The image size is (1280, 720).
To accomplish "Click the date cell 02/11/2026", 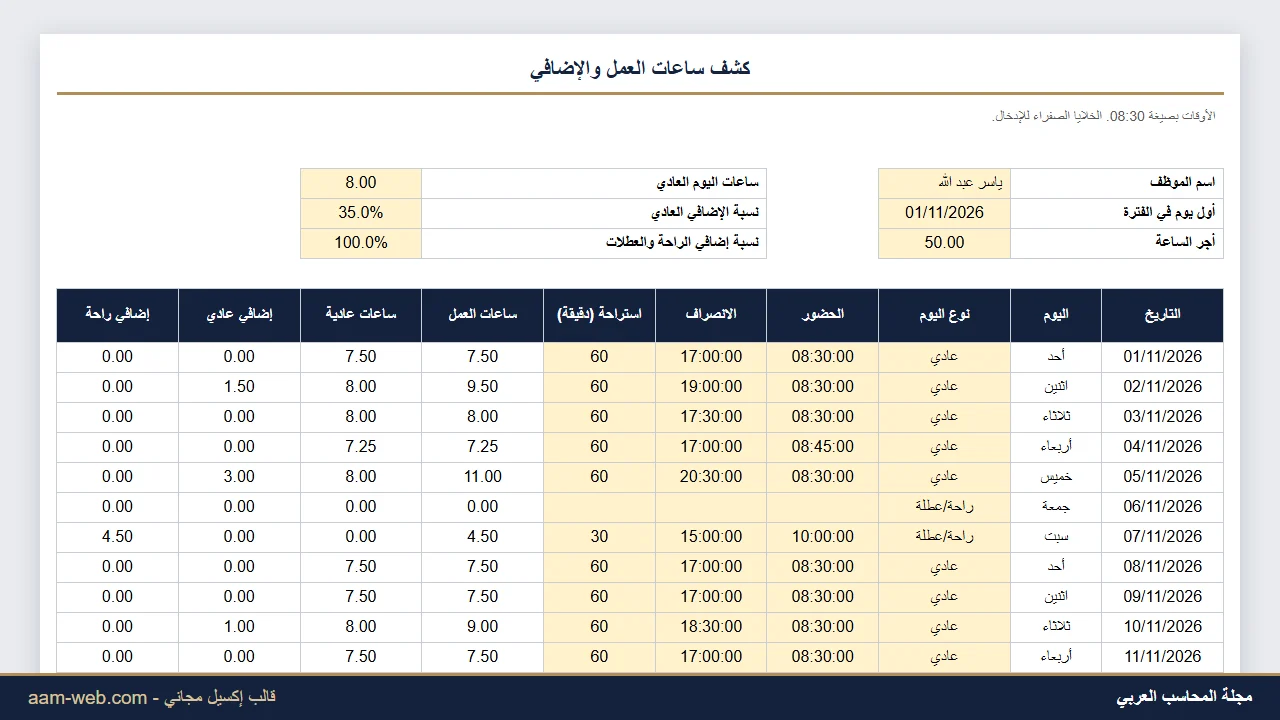I will point(1162,387).
